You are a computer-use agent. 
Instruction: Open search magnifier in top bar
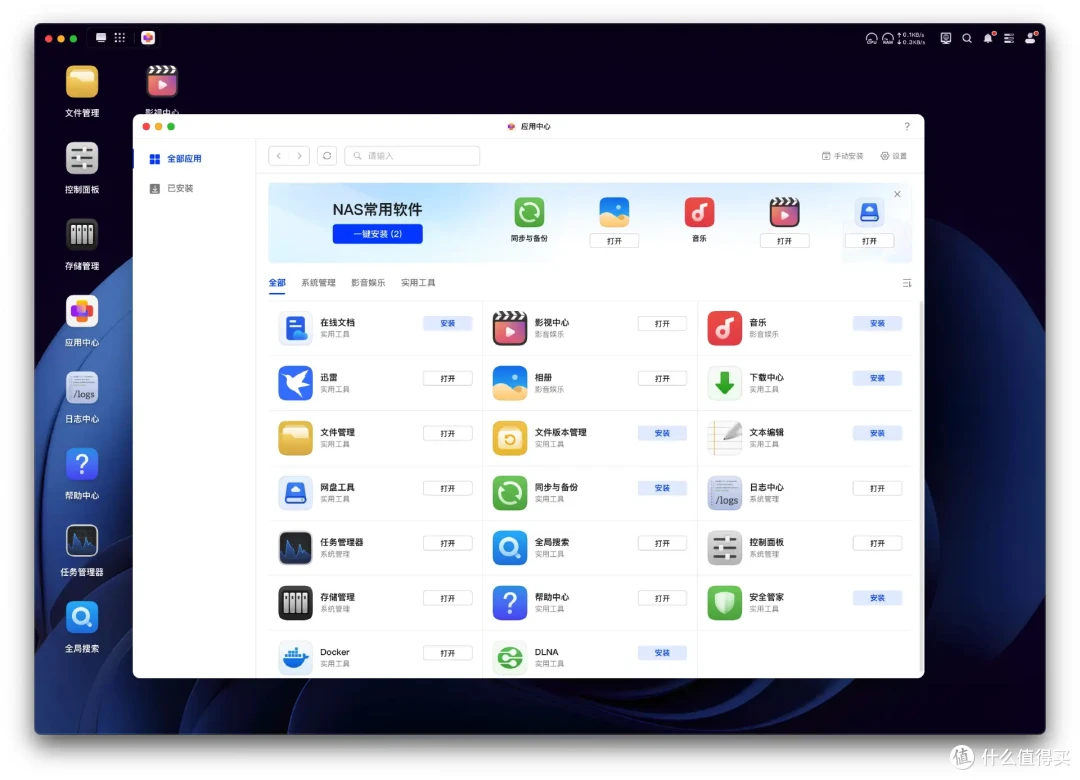pos(967,39)
